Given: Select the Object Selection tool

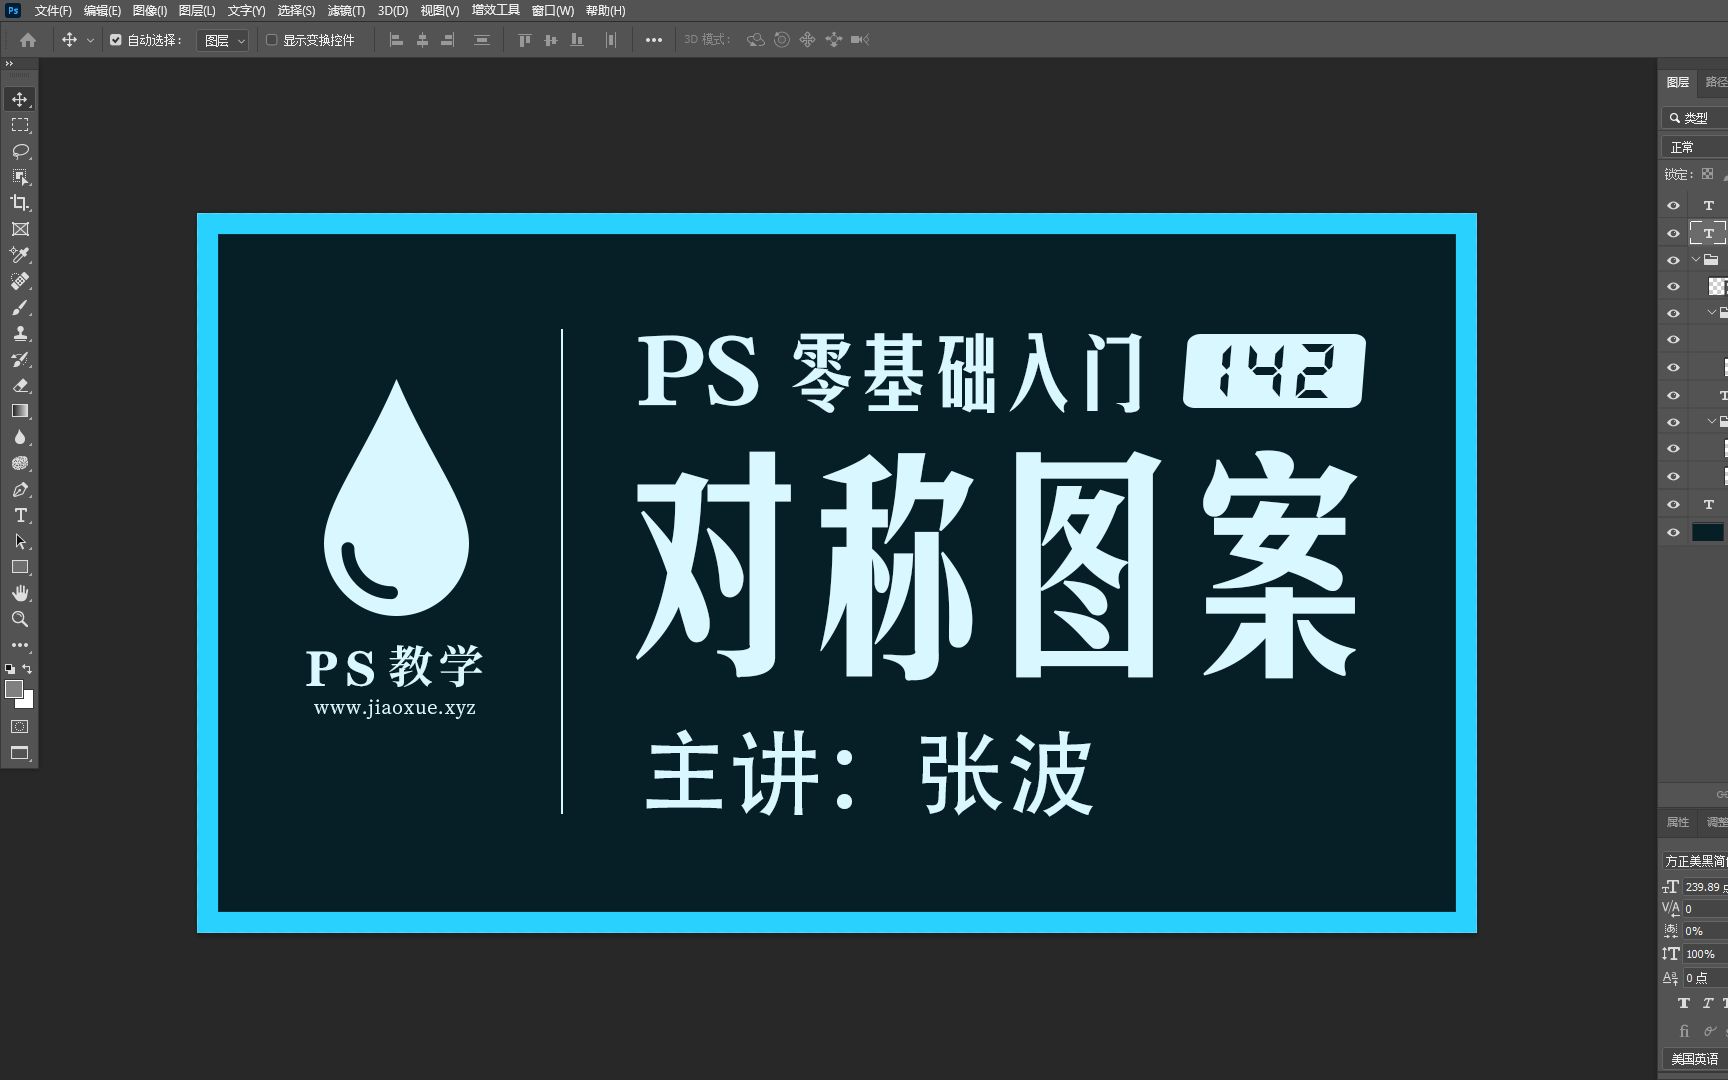Looking at the screenshot, I should click(x=20, y=177).
